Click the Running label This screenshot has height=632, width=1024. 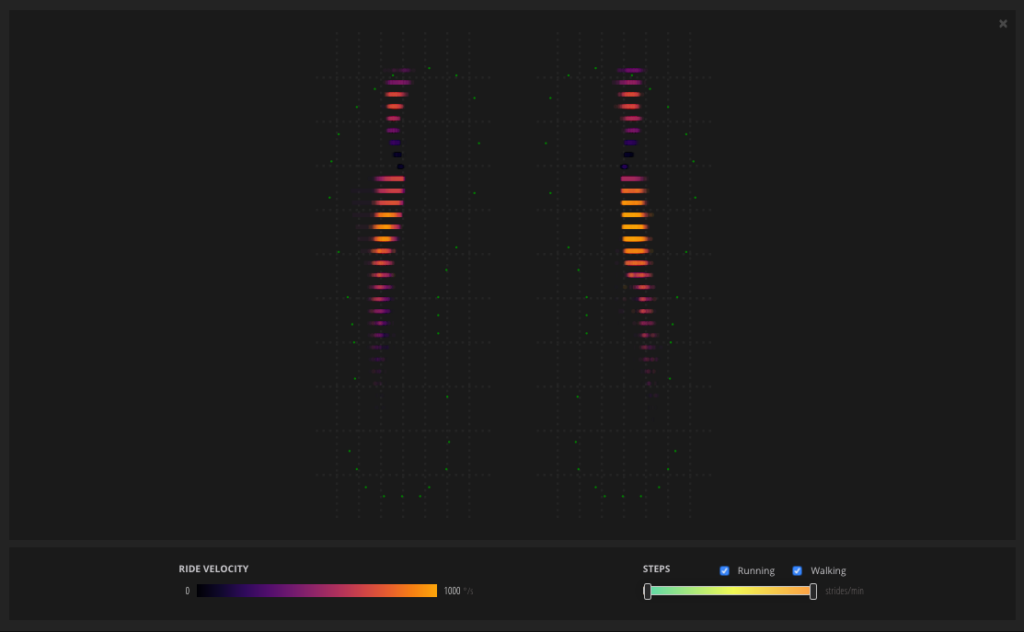click(756, 571)
